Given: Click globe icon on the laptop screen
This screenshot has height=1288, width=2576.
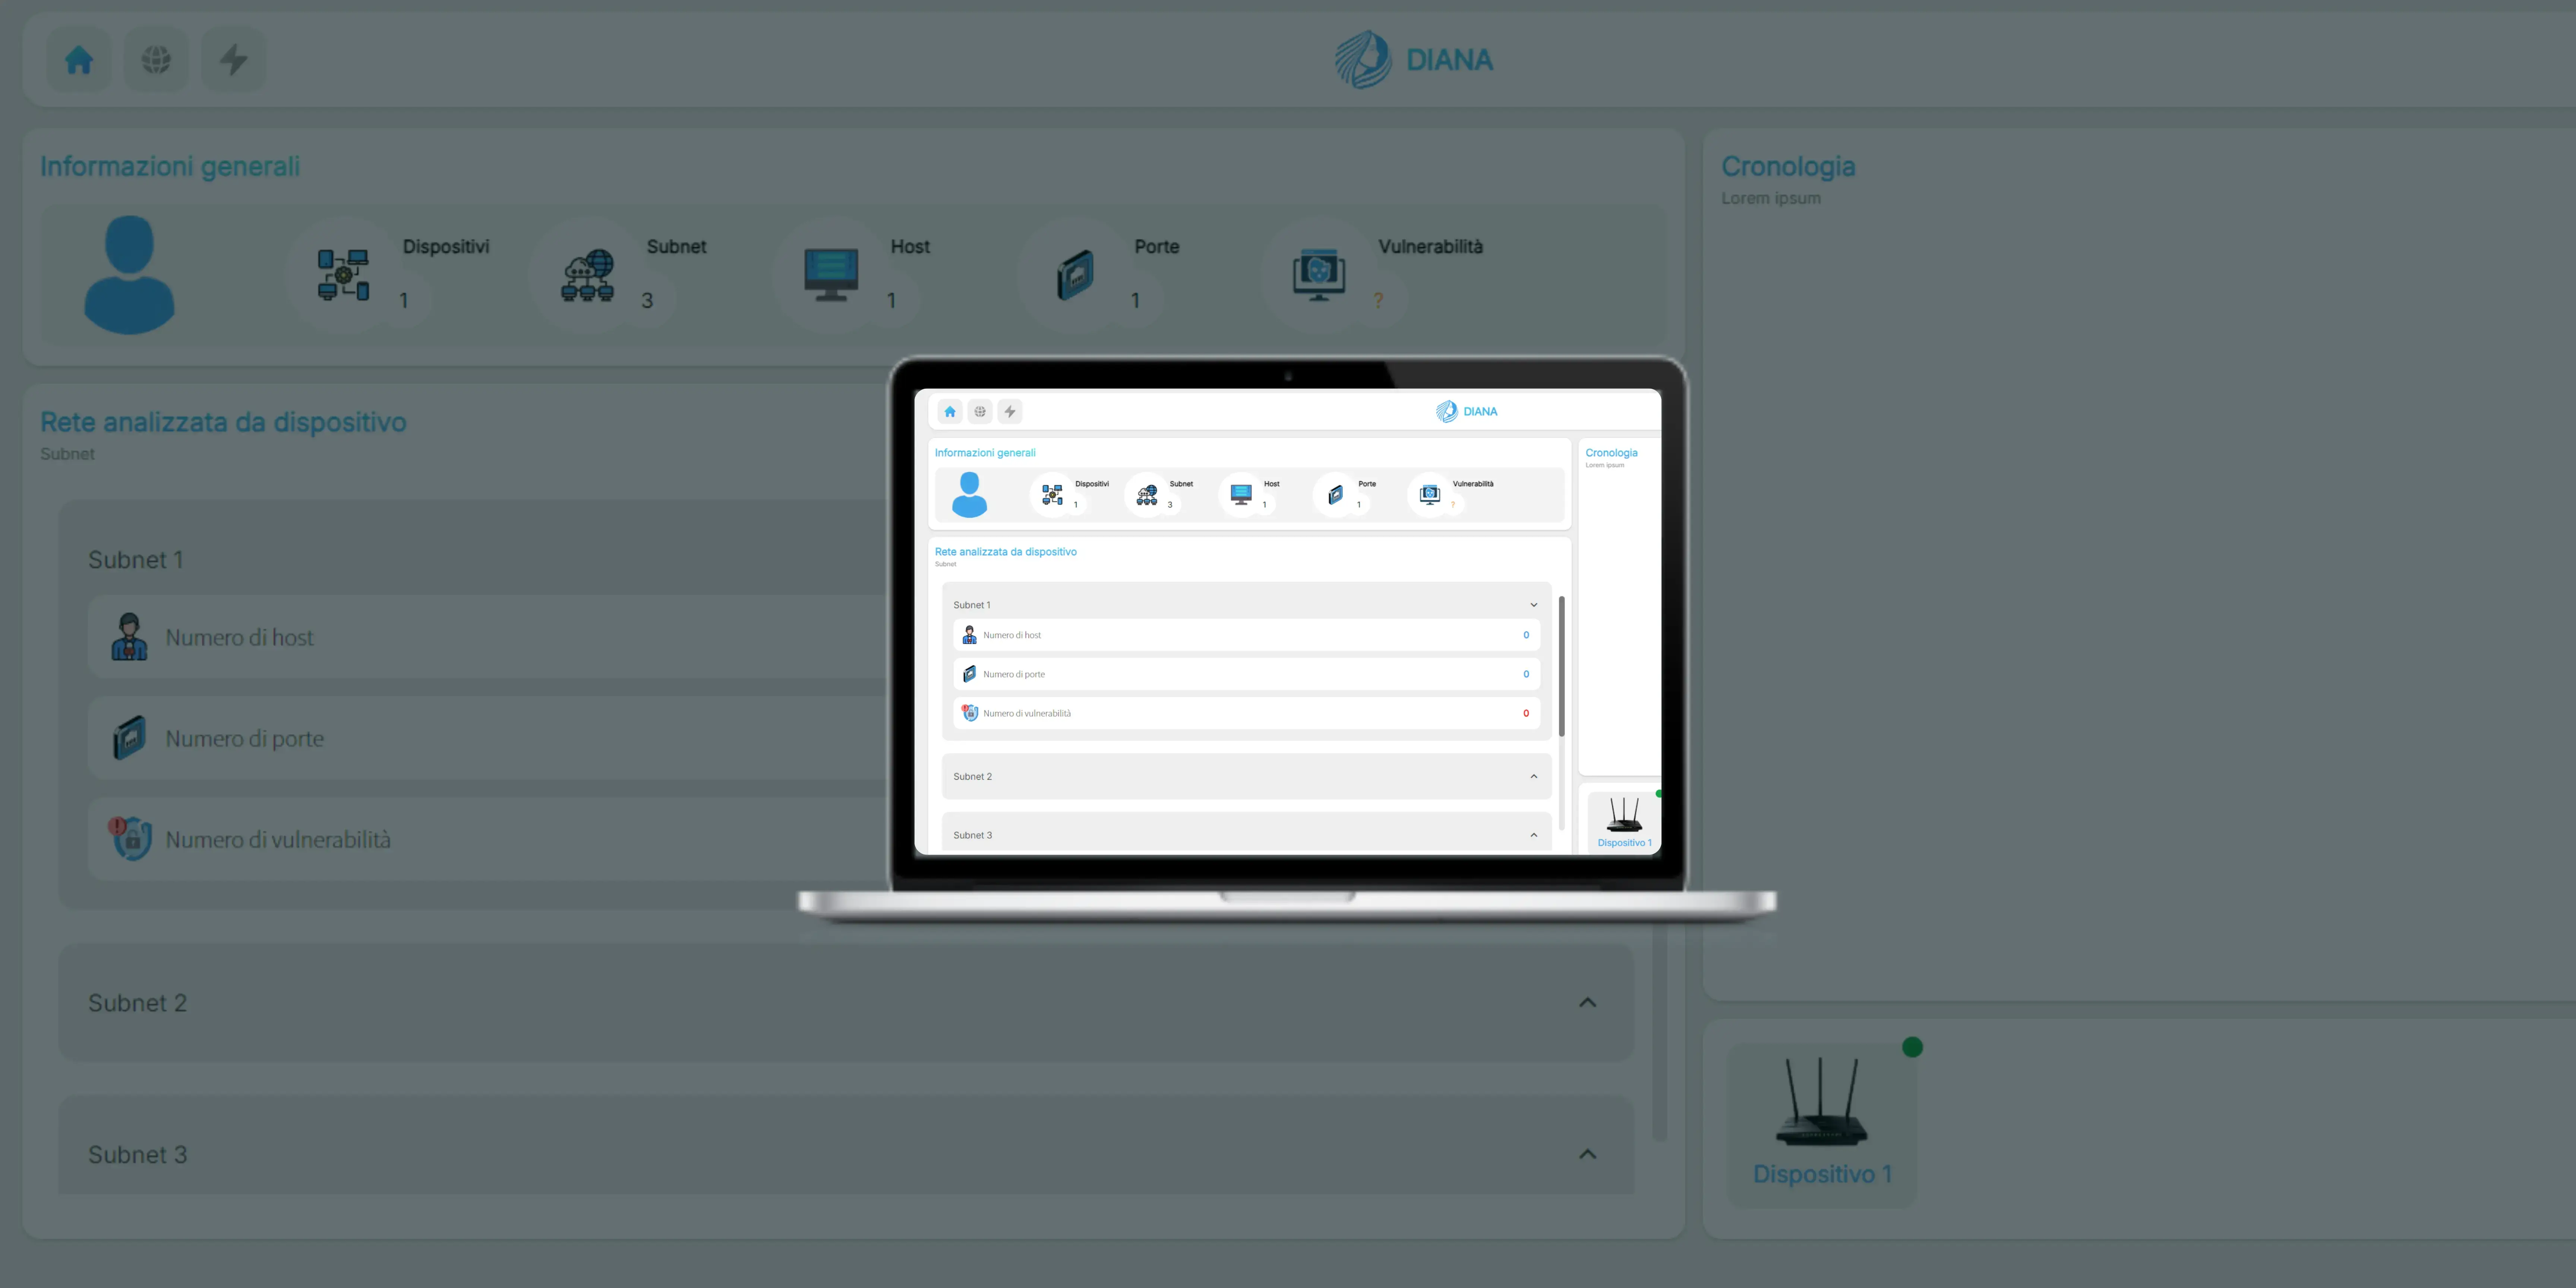Looking at the screenshot, I should [980, 411].
